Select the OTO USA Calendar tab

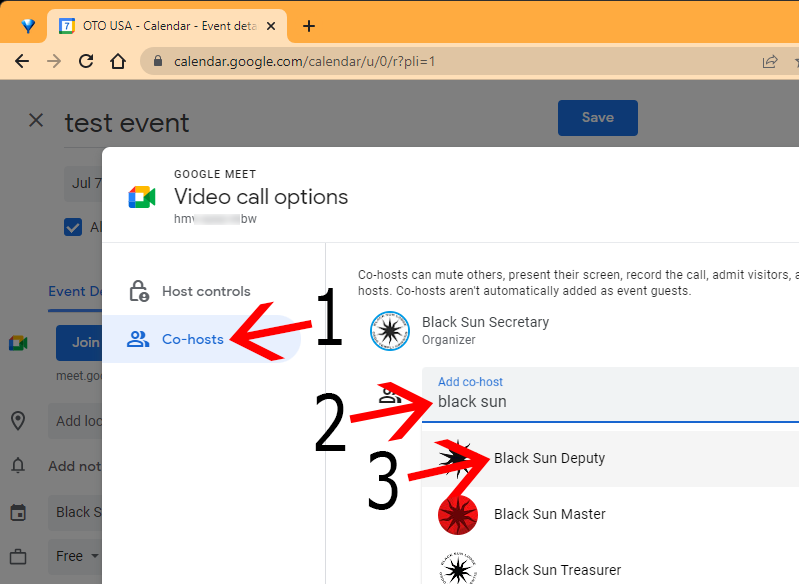(167, 26)
